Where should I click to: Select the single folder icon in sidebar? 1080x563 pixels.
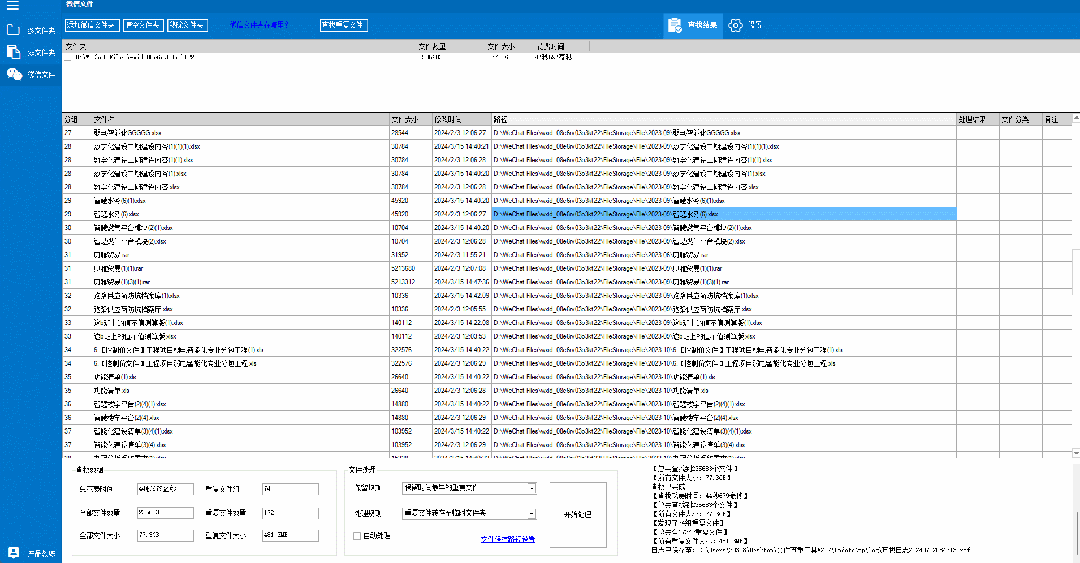point(13,30)
